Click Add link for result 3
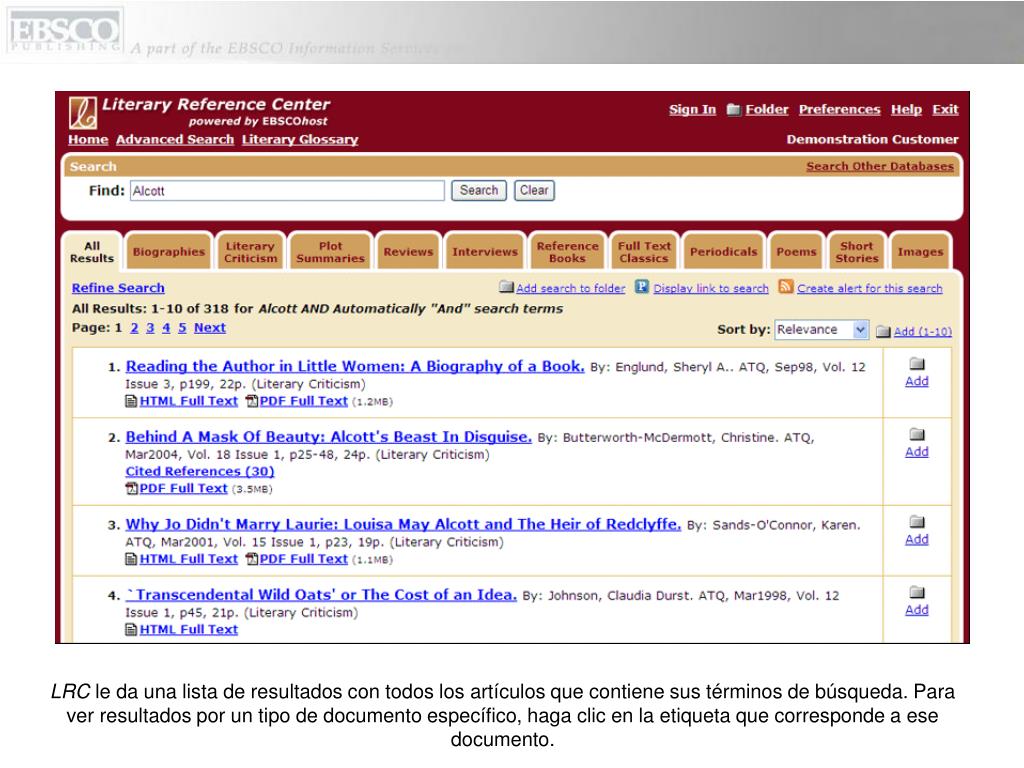This screenshot has height=768, width=1024. coord(917,539)
